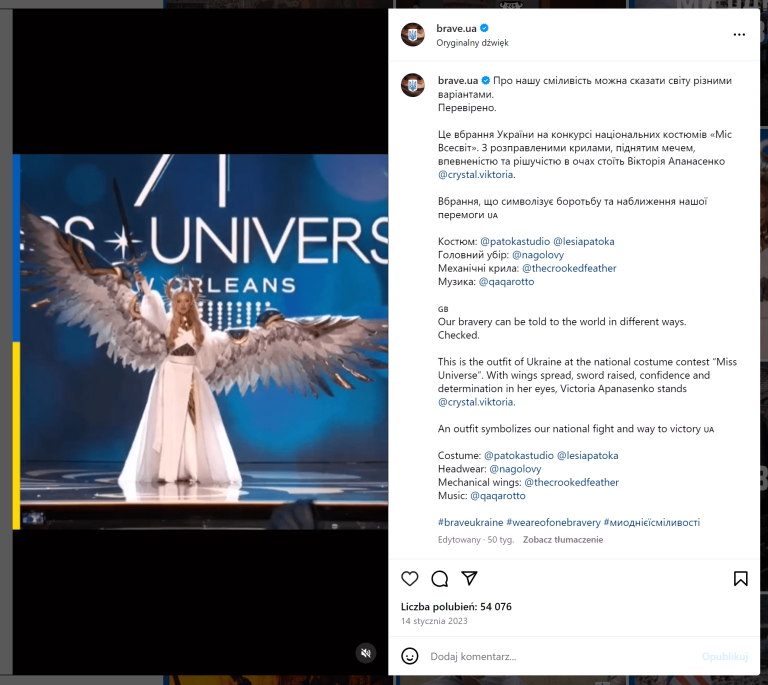Click 'Zobacz tłumaczenie' to translate caption

pos(562,540)
